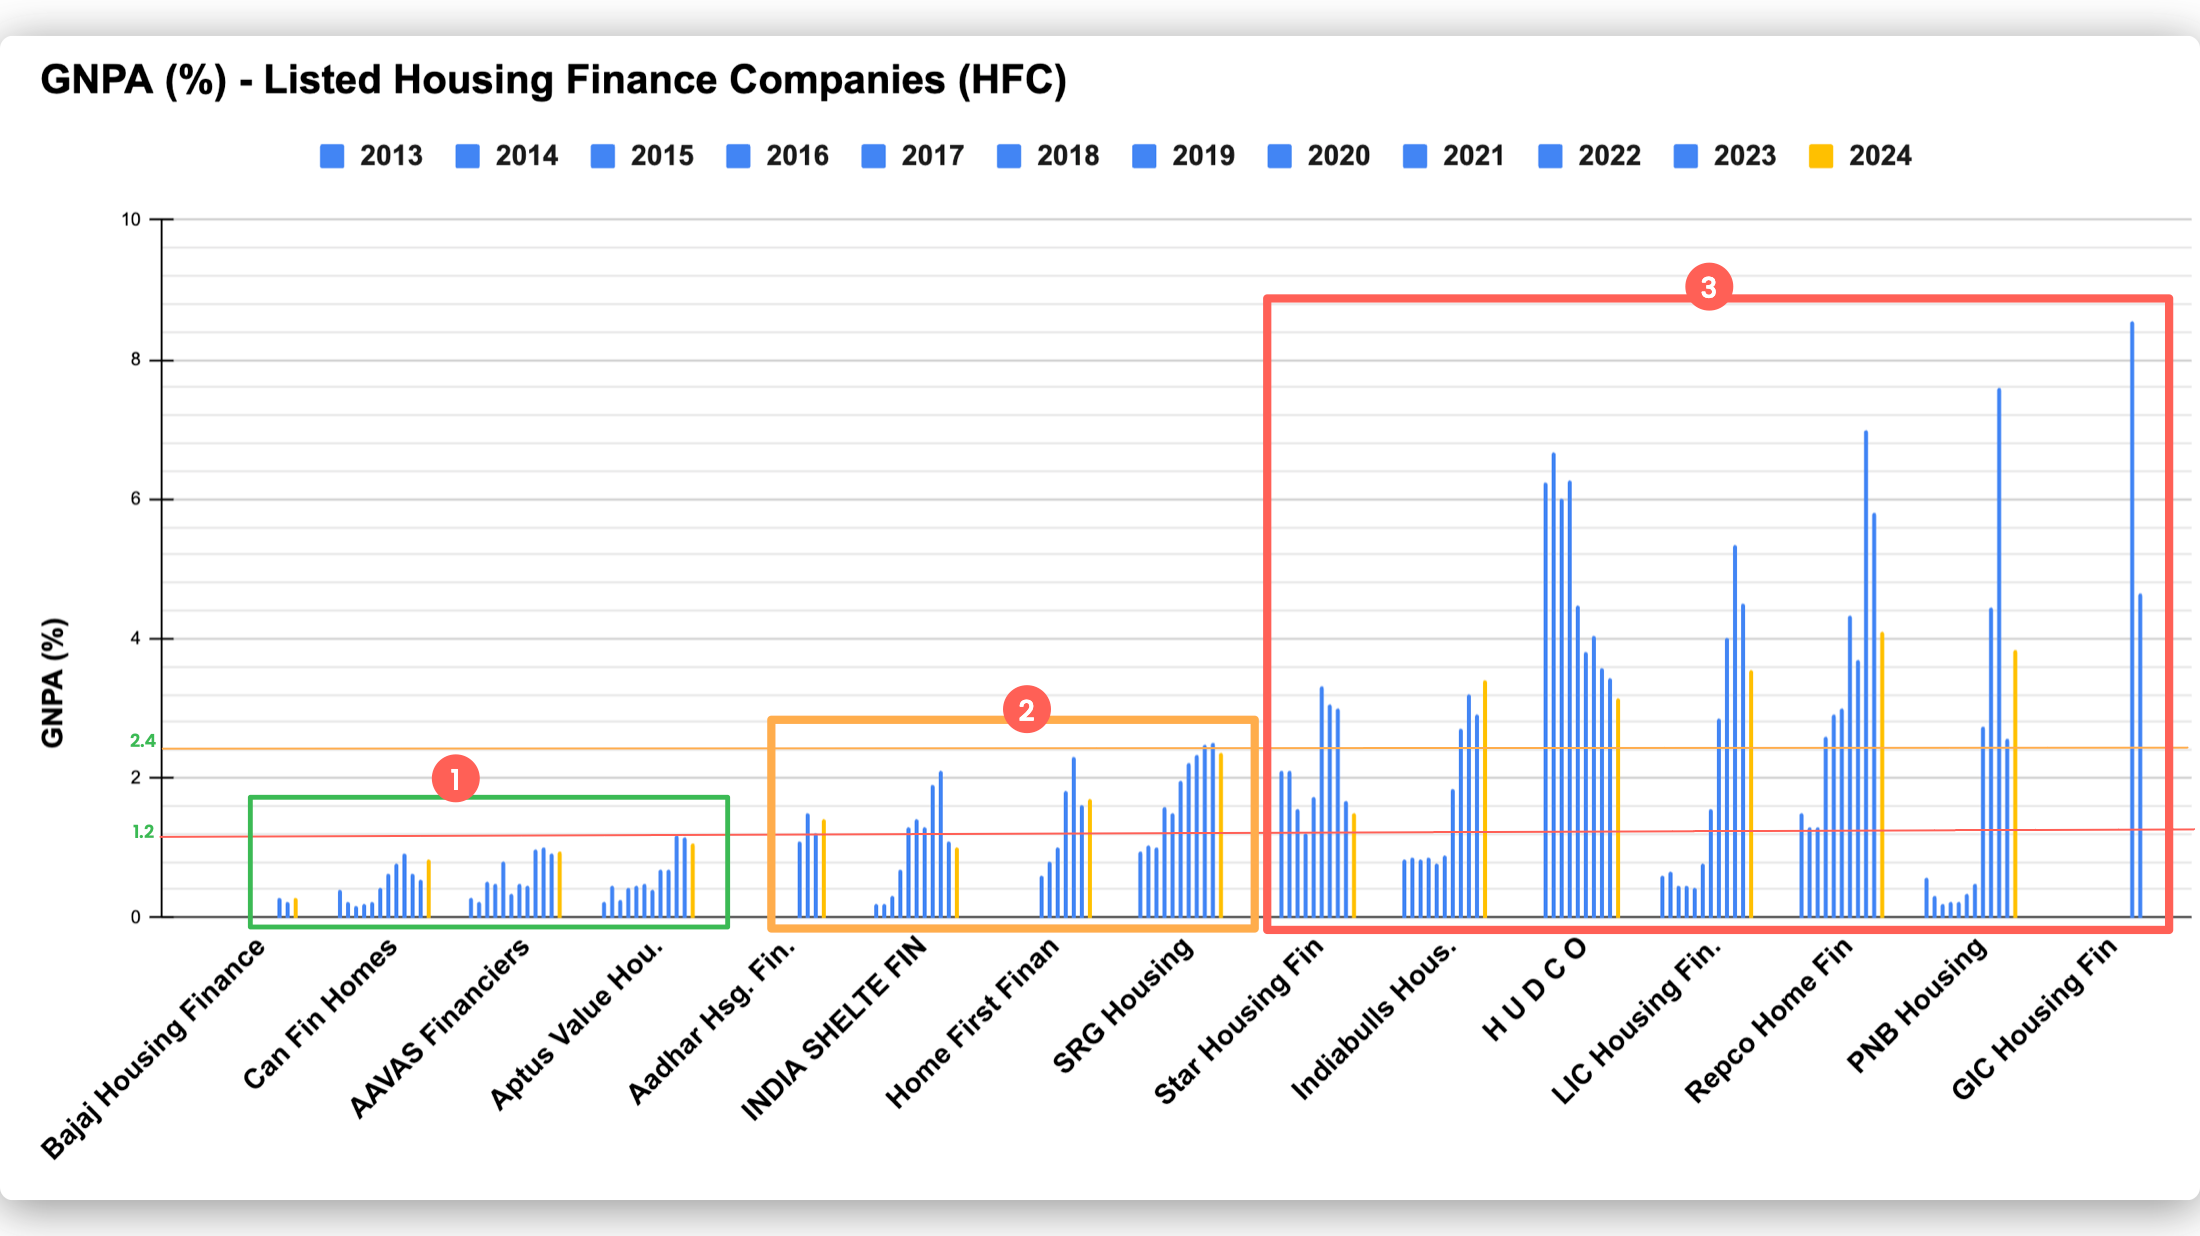Image resolution: width=2200 pixels, height=1236 pixels.
Task: Click the AAVAS Financiers axis label
Action: [439, 1028]
